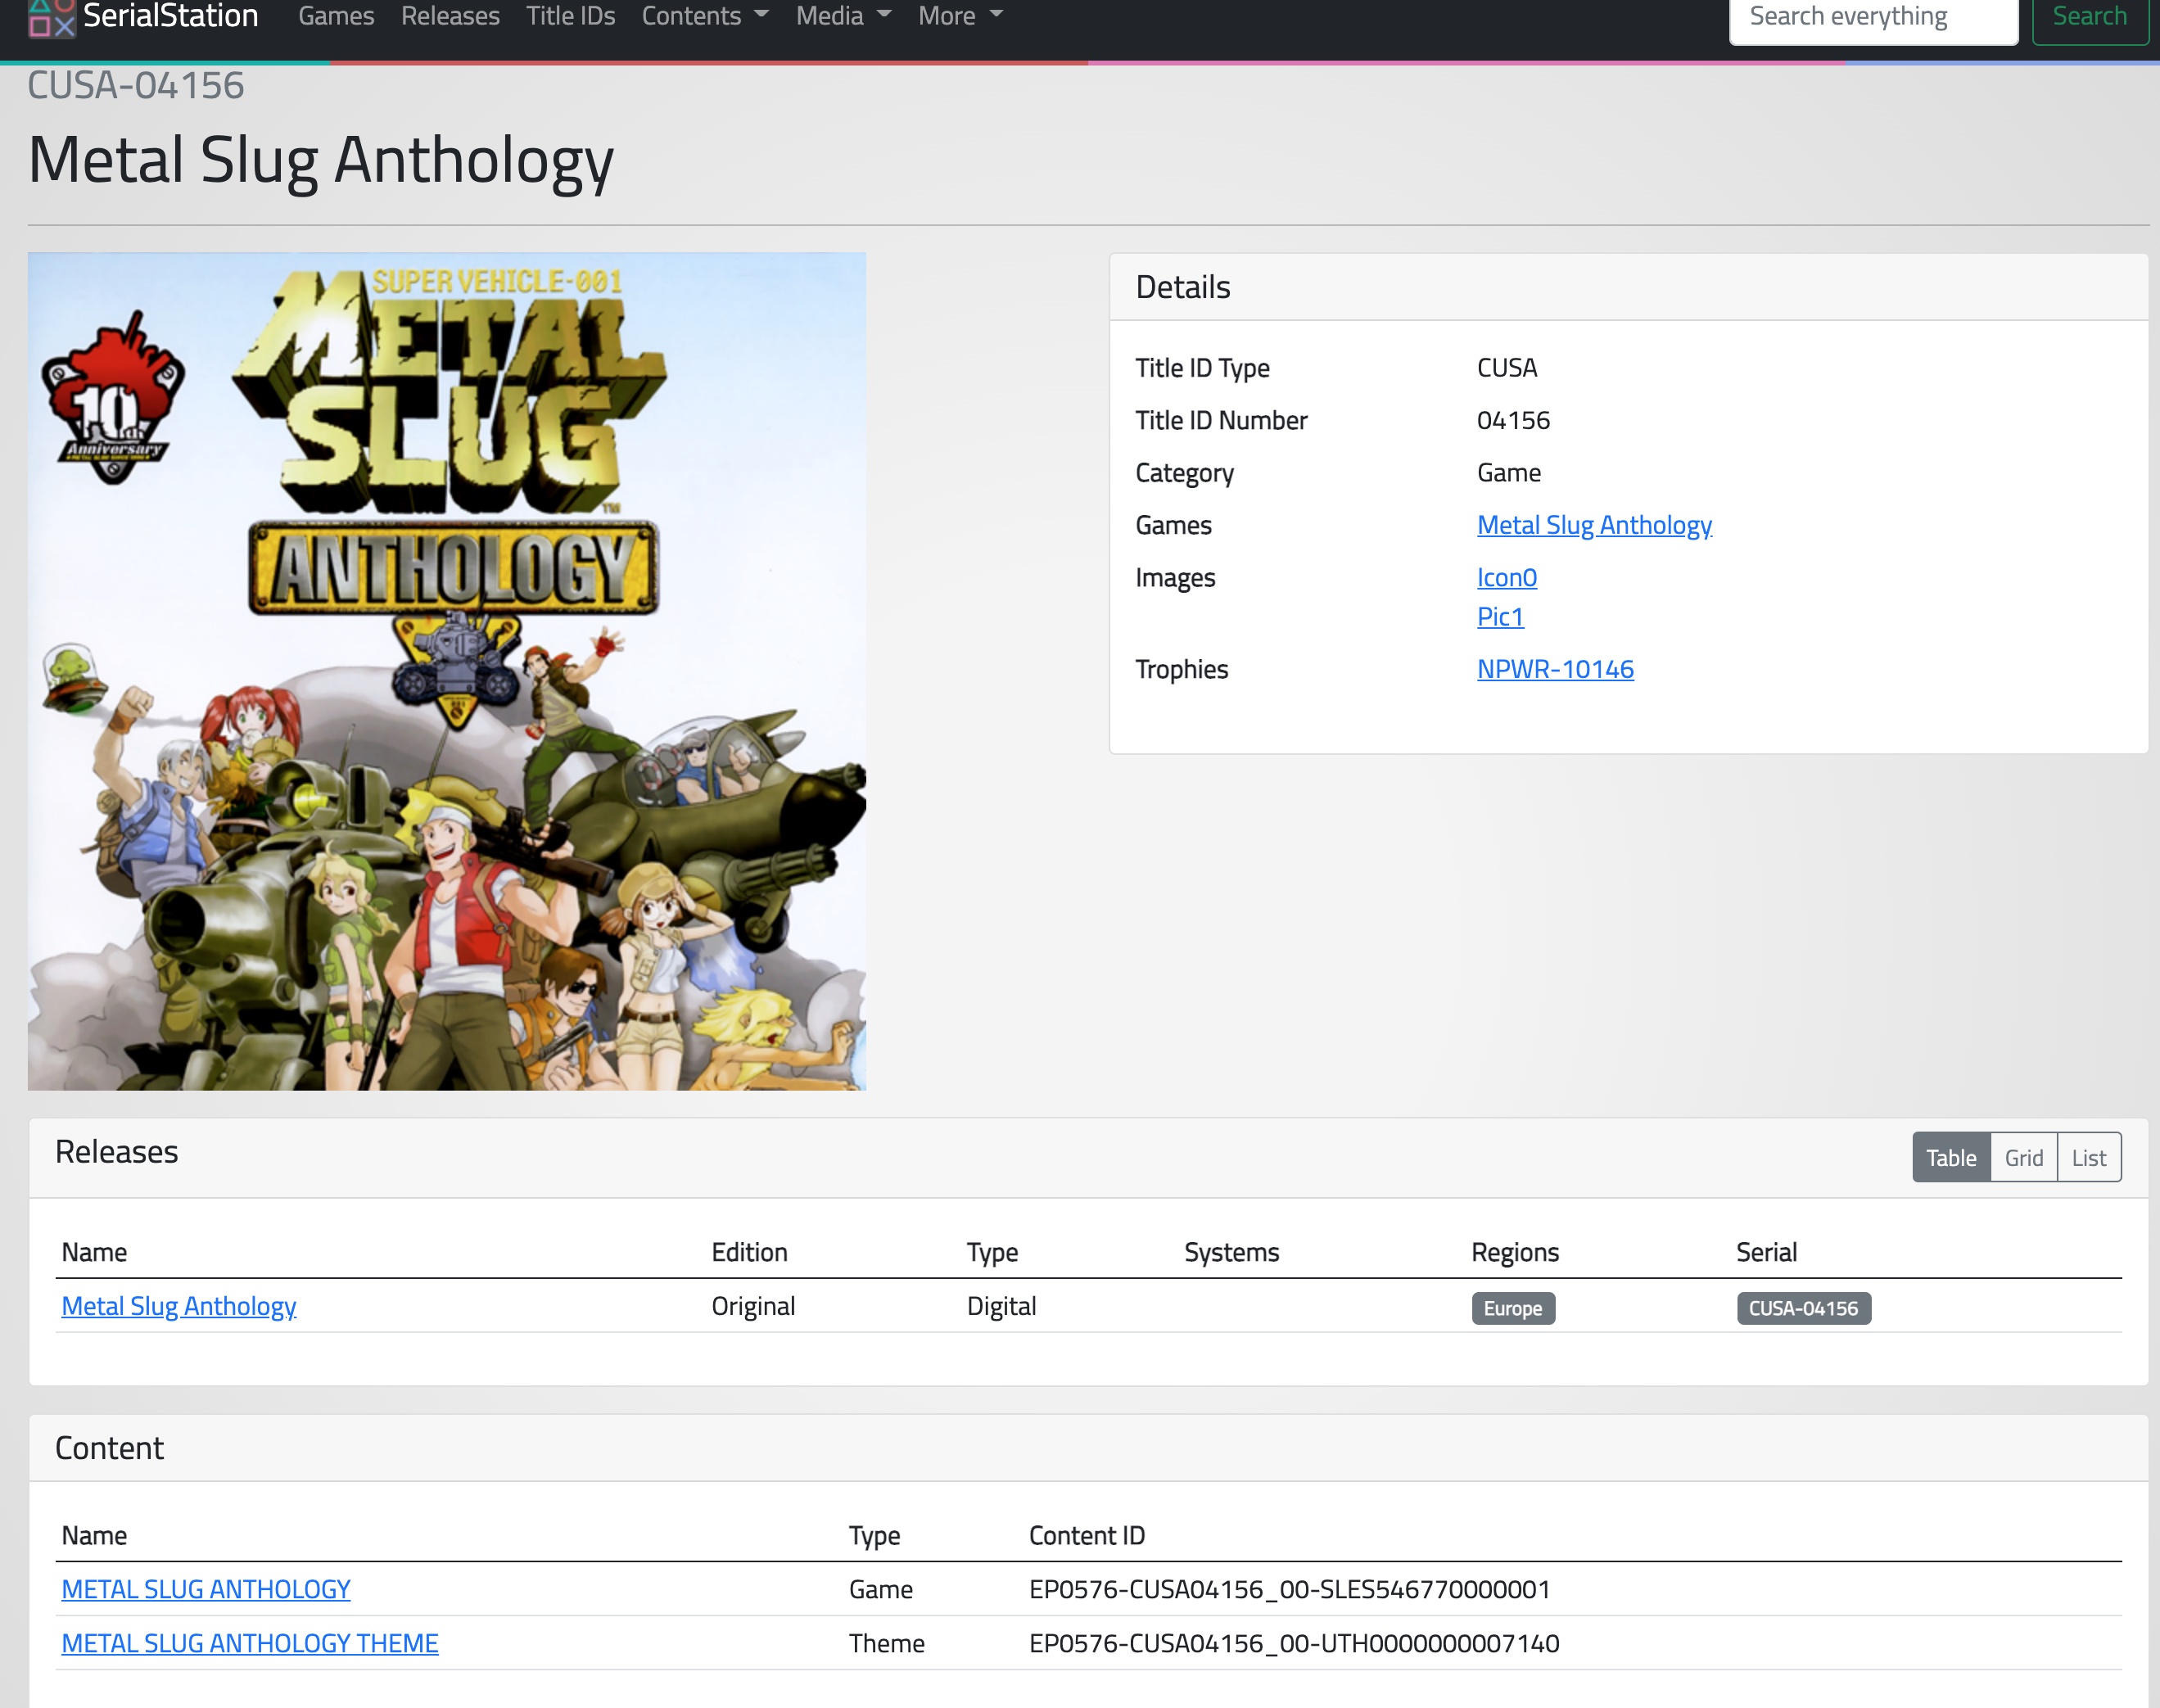The width and height of the screenshot is (2160, 1708).
Task: Click the CUSA-04156 serial badge
Action: point(1803,1308)
